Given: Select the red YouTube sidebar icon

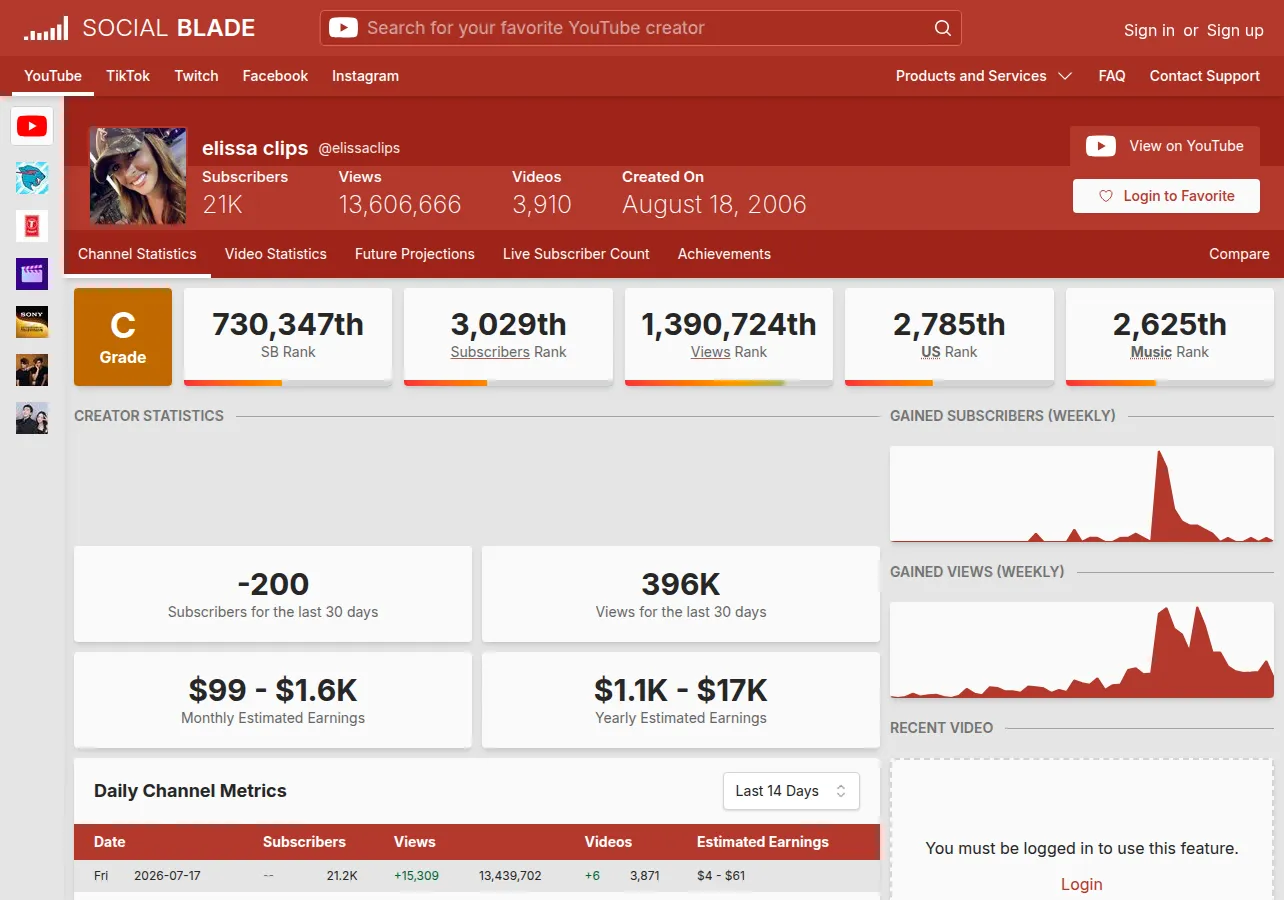Looking at the screenshot, I should (32, 126).
